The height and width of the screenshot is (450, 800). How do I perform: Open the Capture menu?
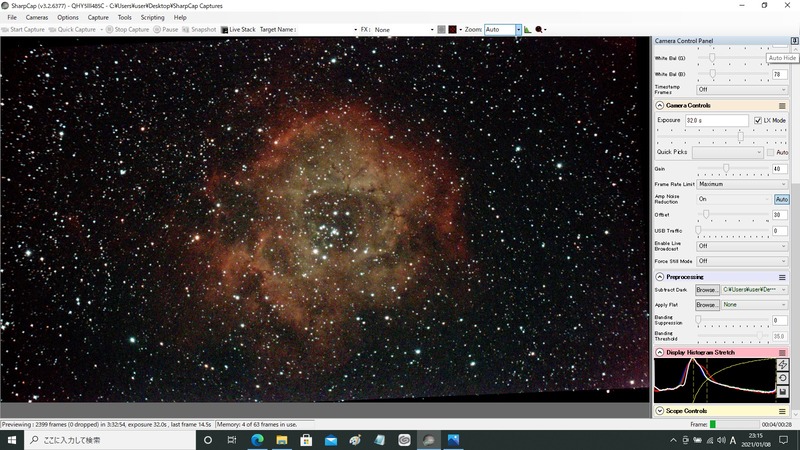point(98,17)
